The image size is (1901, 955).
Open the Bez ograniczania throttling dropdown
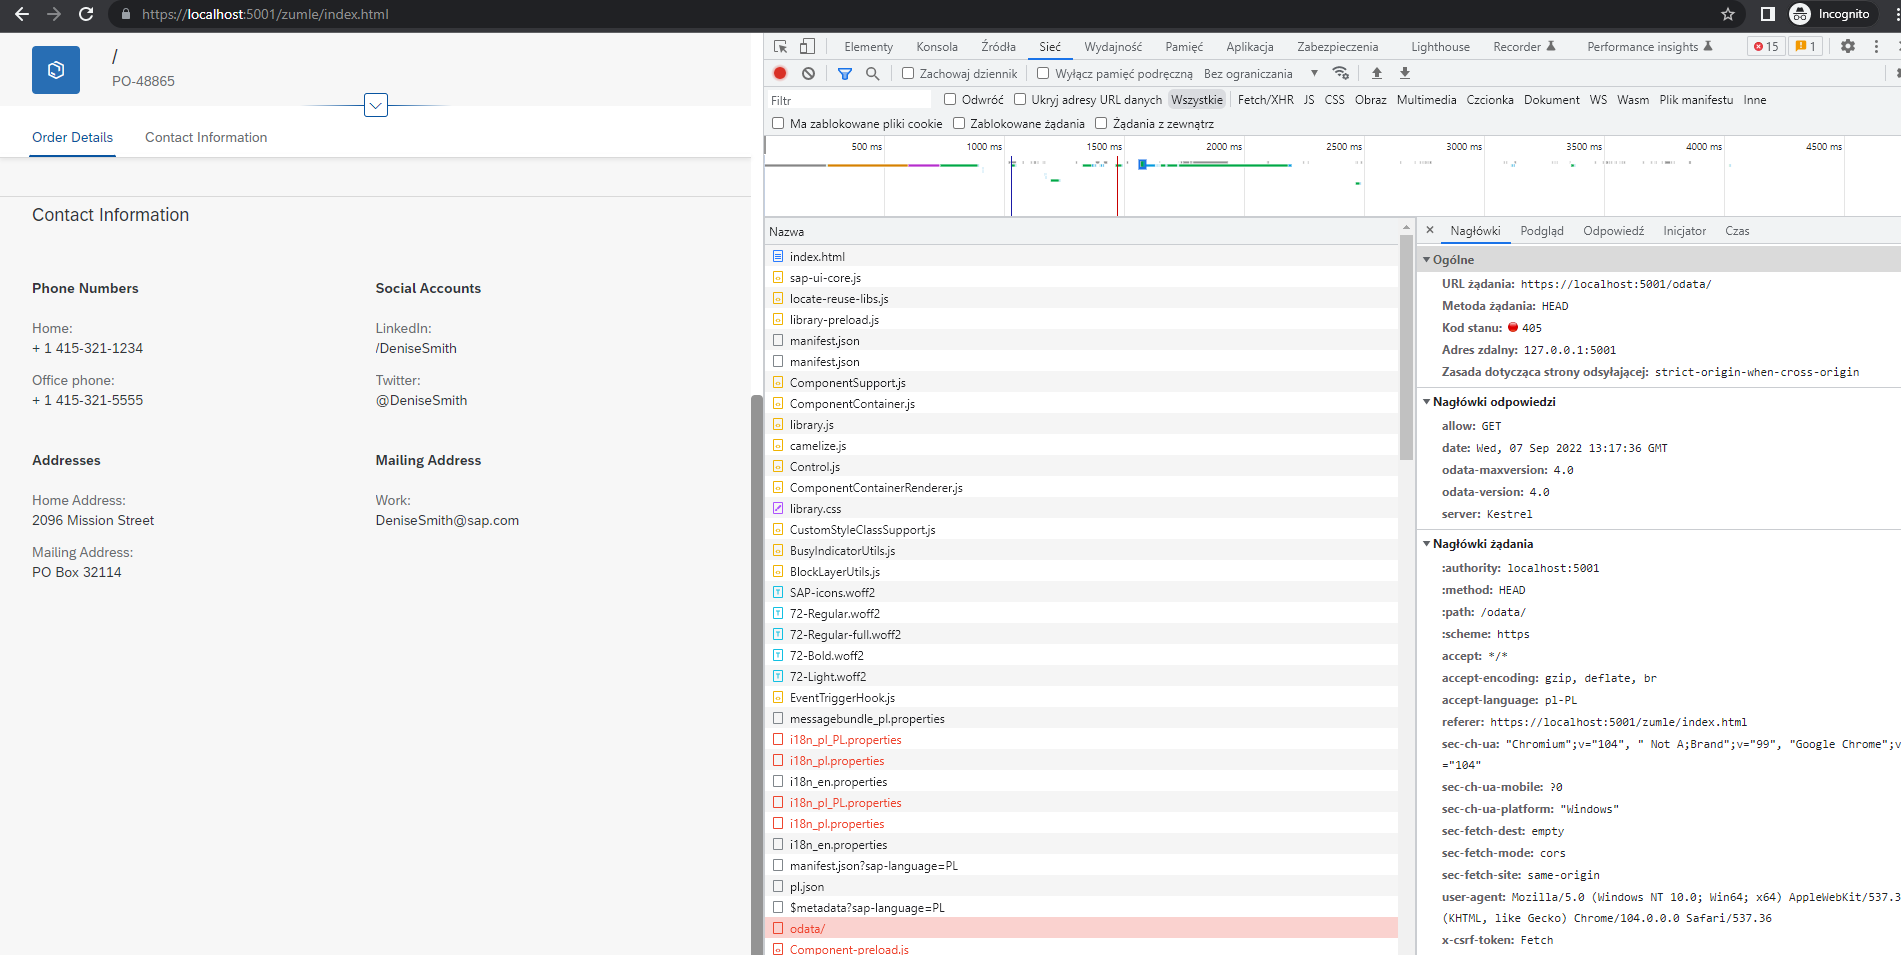click(x=1261, y=73)
